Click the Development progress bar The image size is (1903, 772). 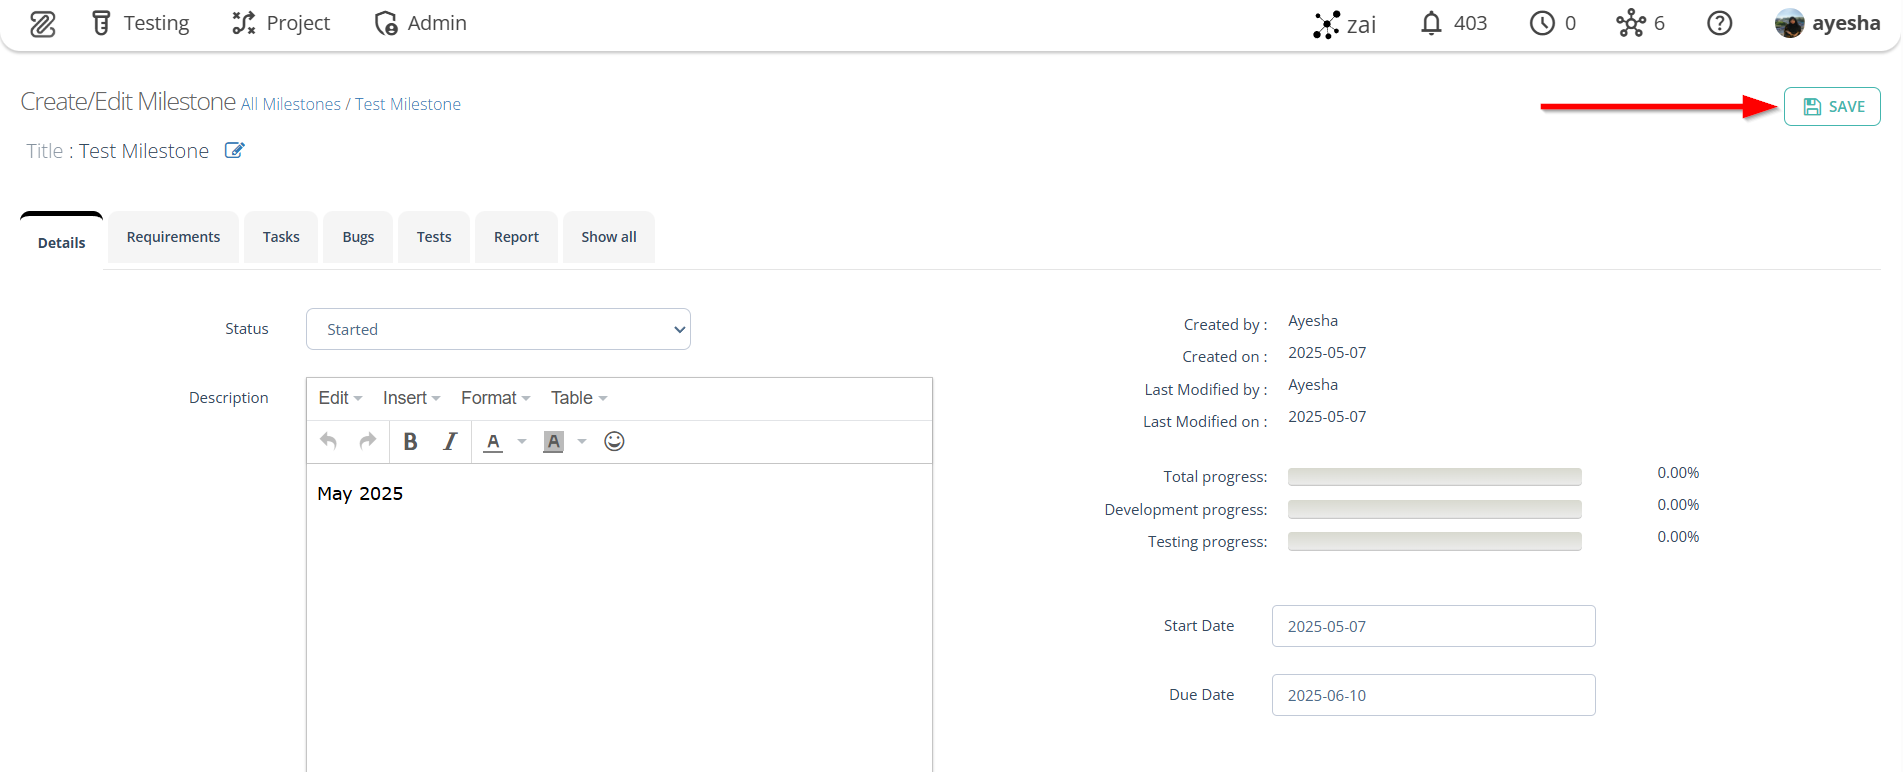[x=1435, y=509]
